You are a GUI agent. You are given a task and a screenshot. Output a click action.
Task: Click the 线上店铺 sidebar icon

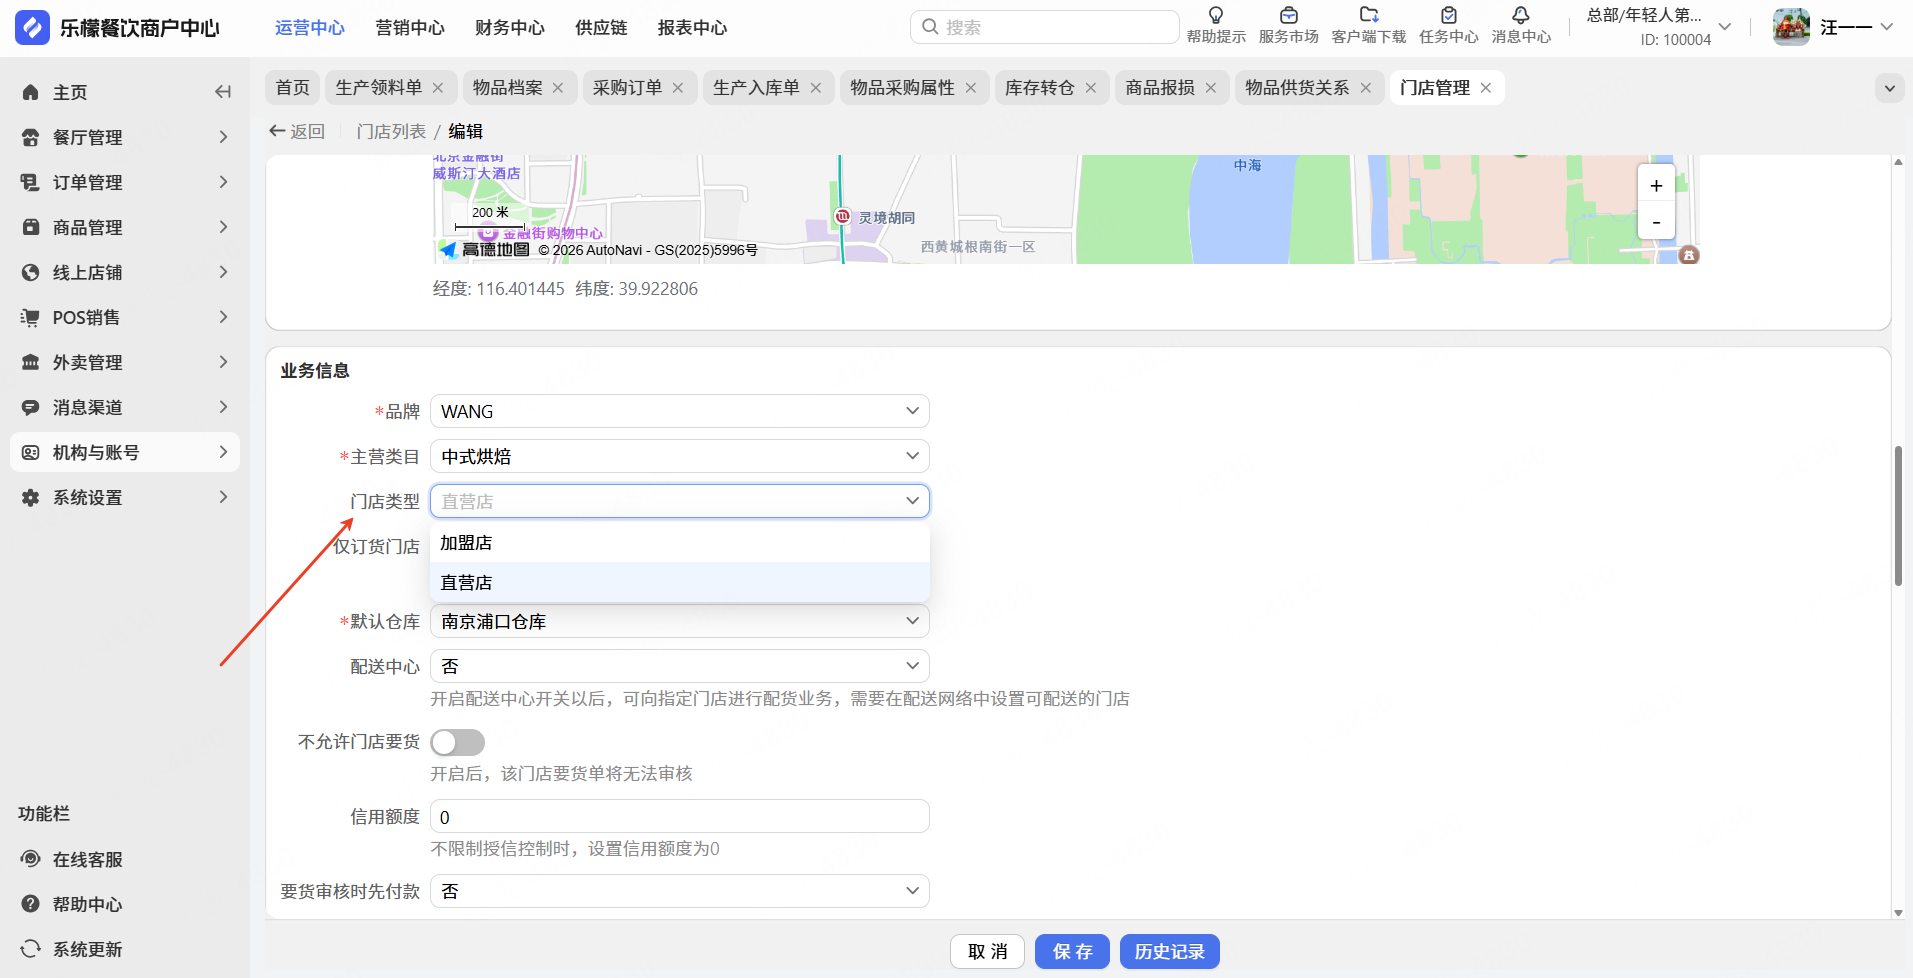coord(31,272)
